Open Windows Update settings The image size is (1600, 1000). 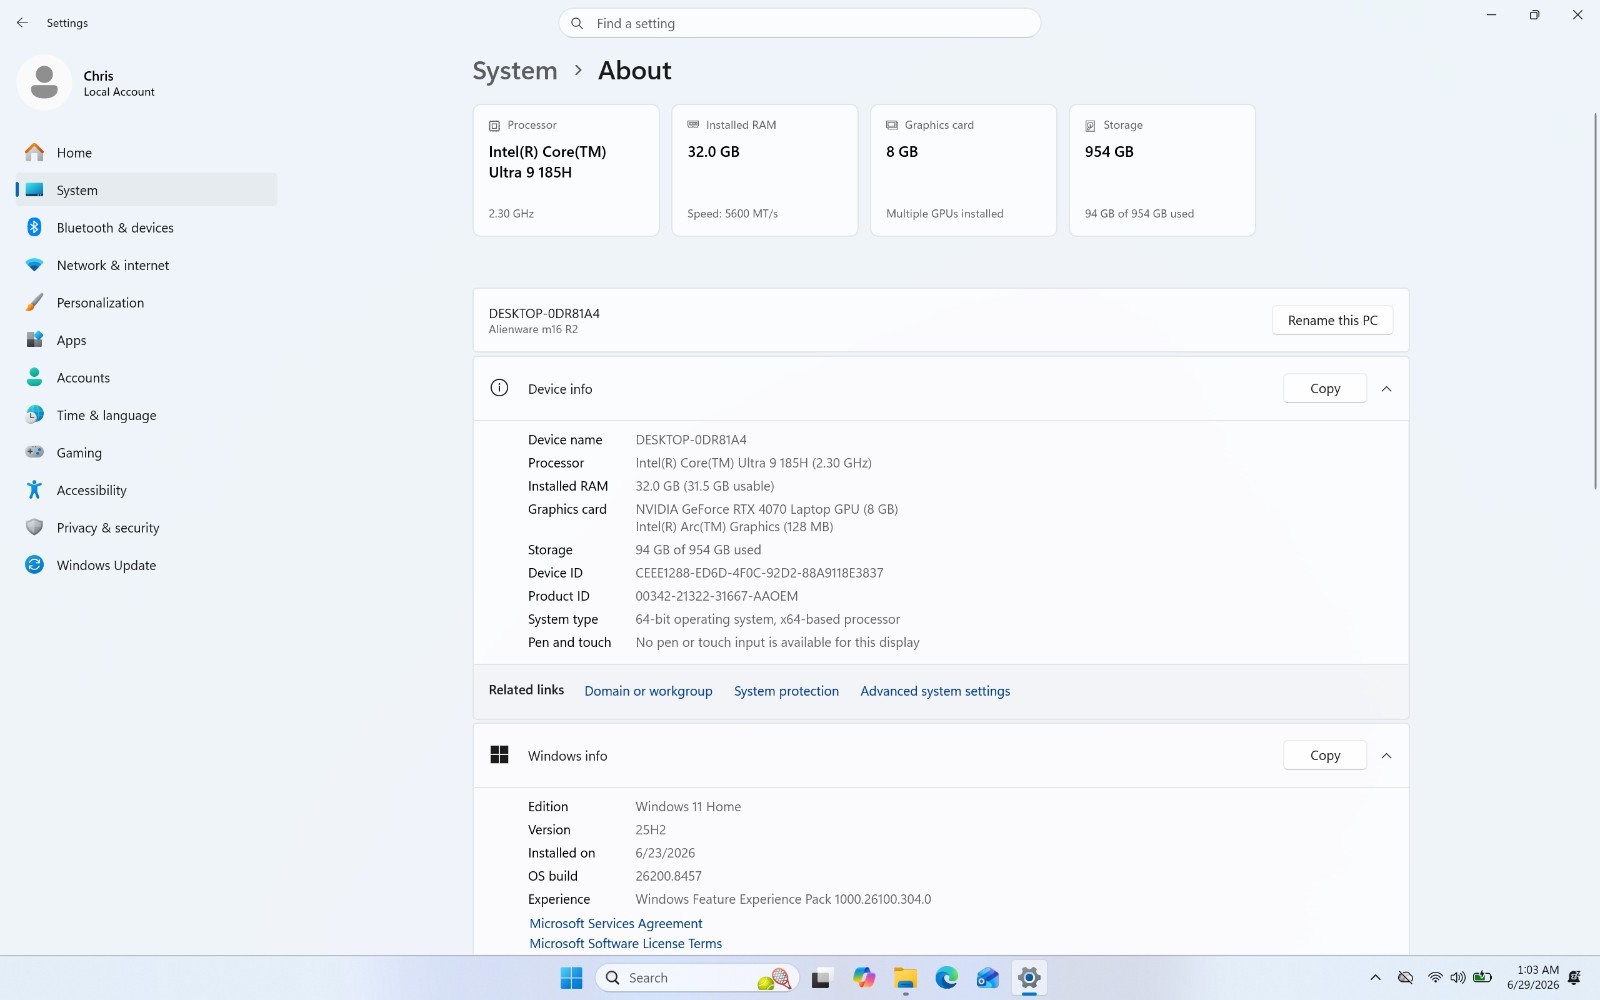(x=147, y=565)
